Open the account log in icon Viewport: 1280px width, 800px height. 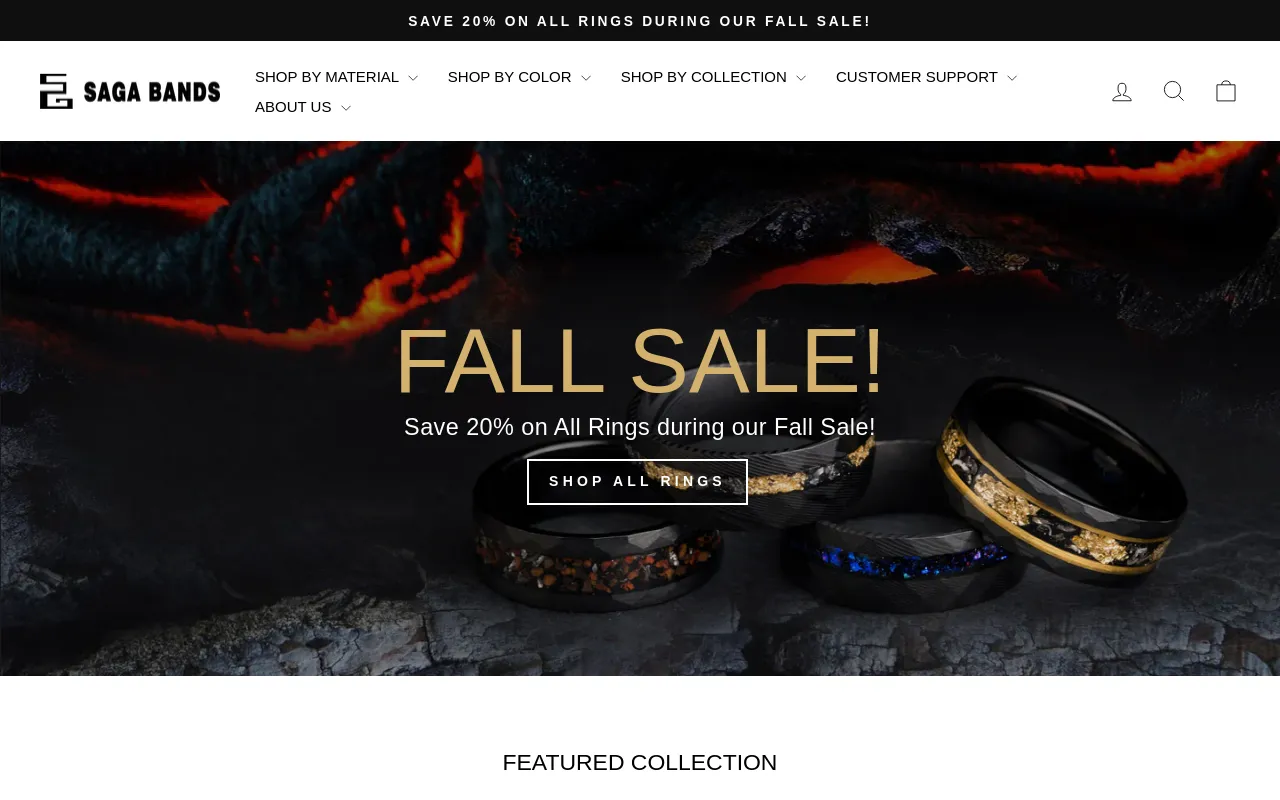point(1122,91)
